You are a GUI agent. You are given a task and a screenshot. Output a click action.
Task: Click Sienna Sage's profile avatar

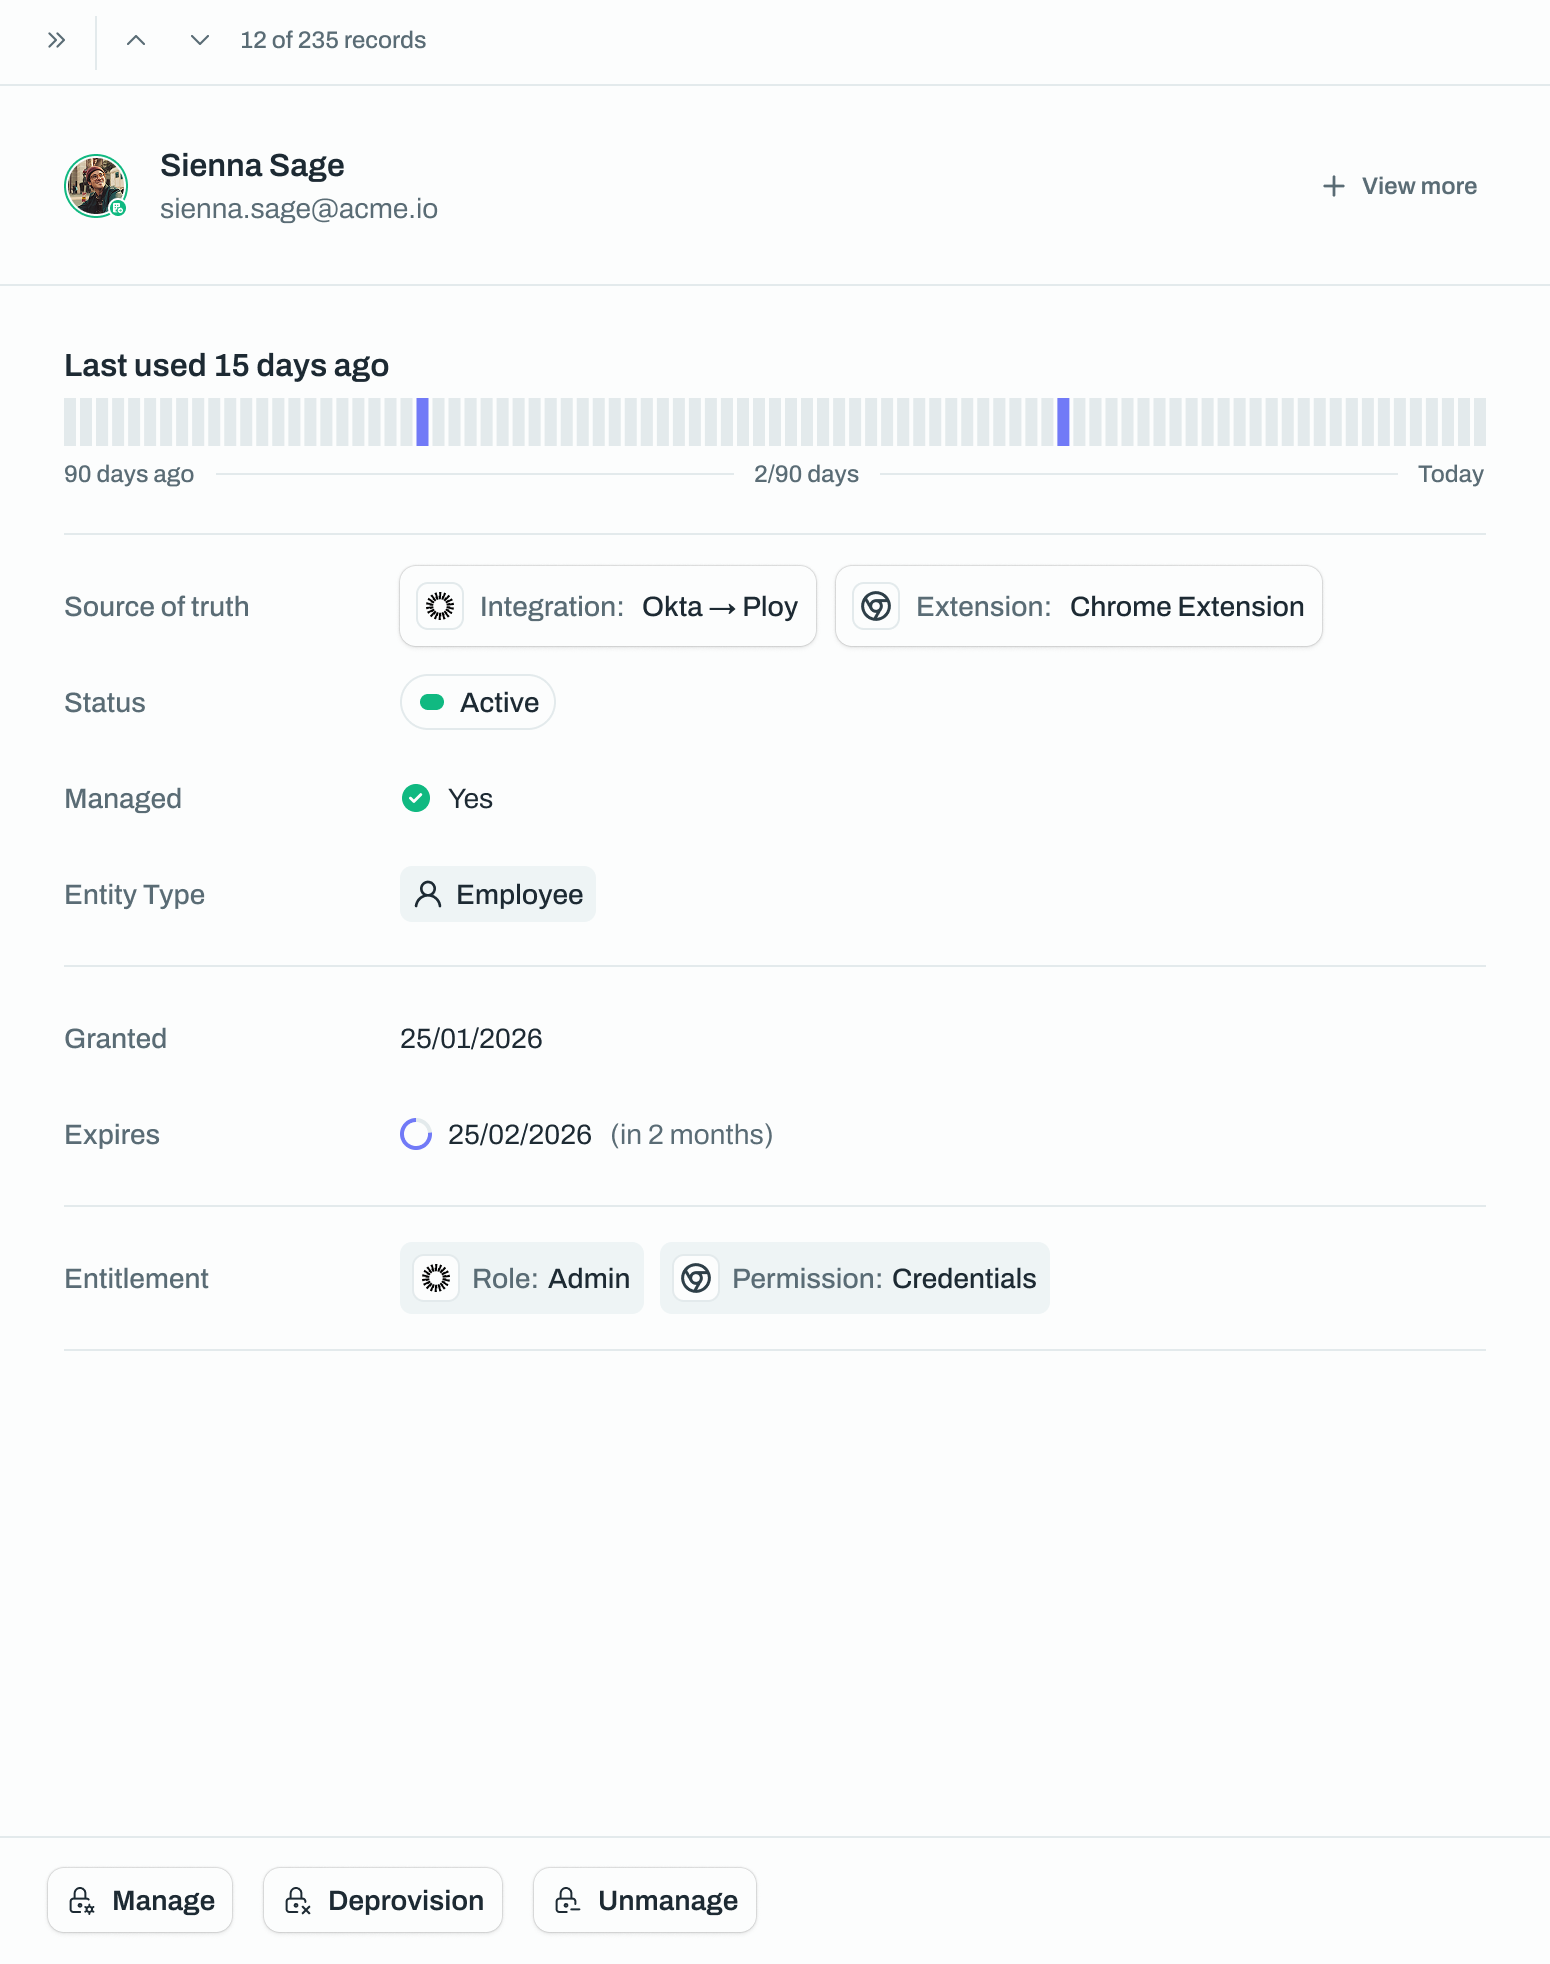click(96, 186)
